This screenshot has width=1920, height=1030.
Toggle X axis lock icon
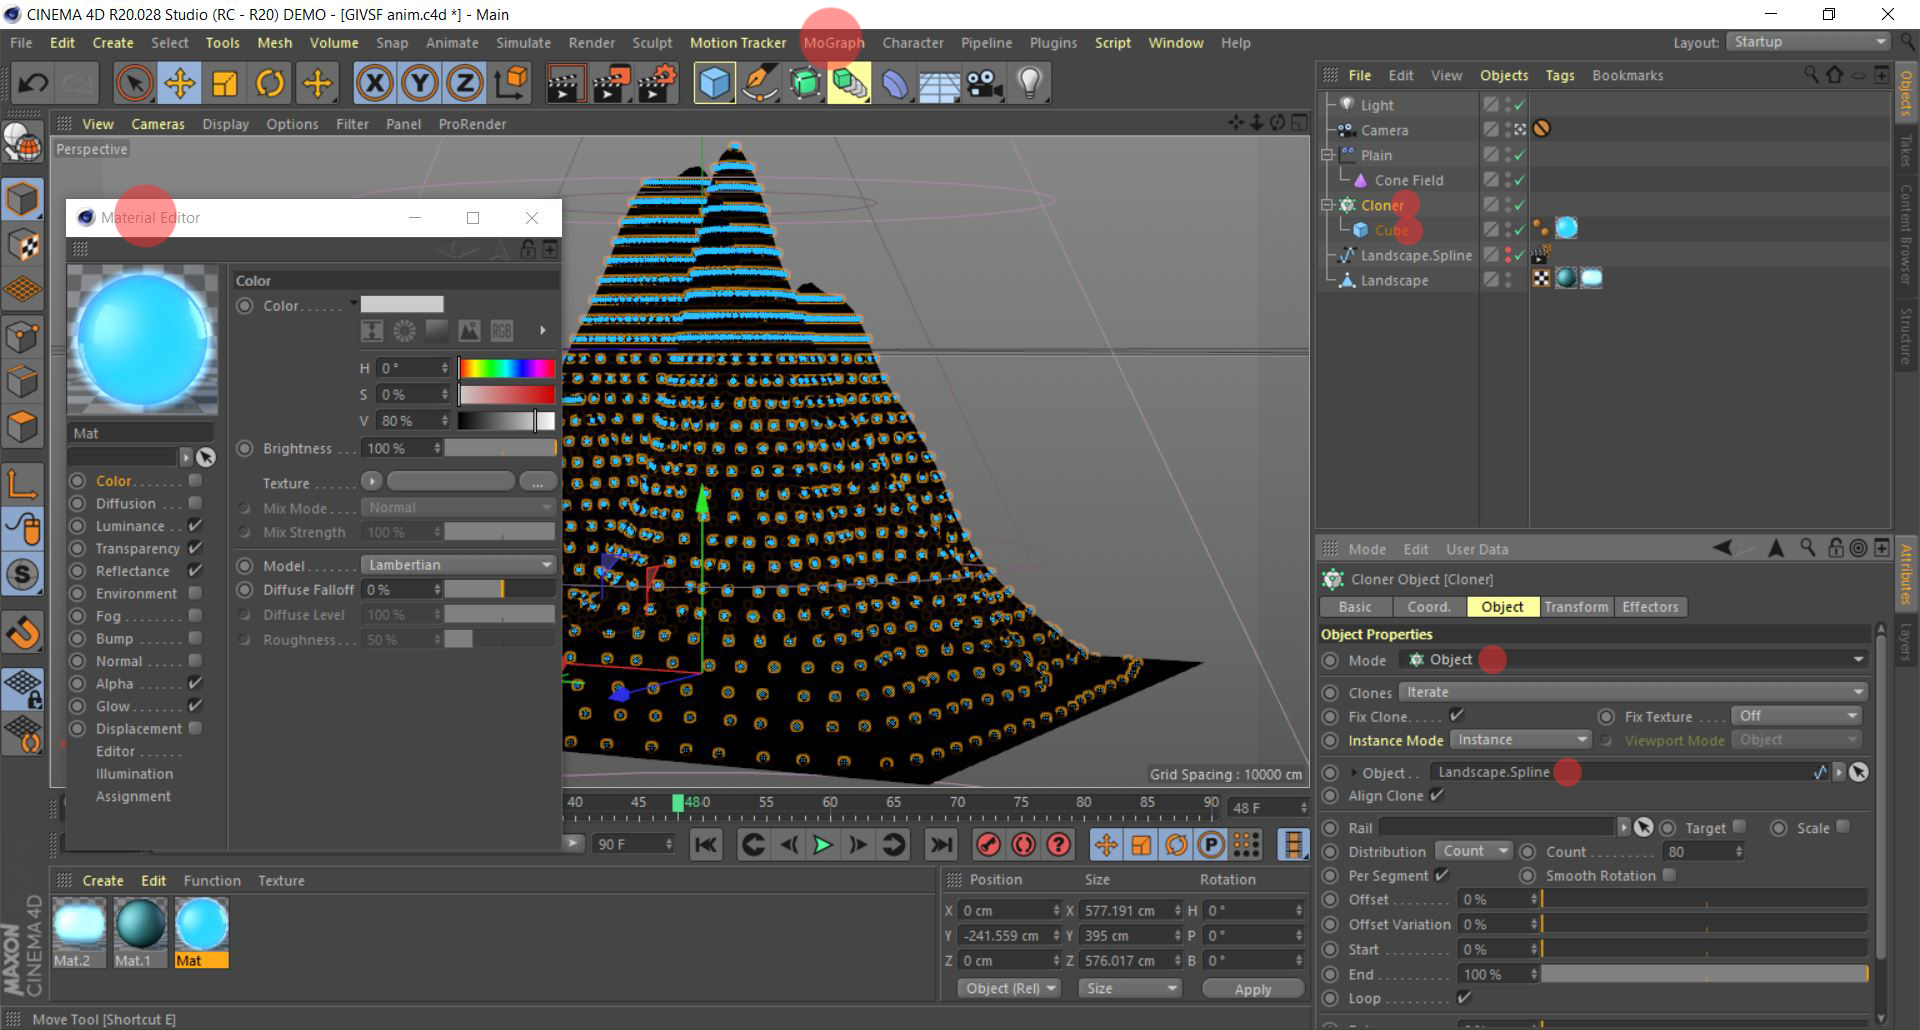pos(374,83)
